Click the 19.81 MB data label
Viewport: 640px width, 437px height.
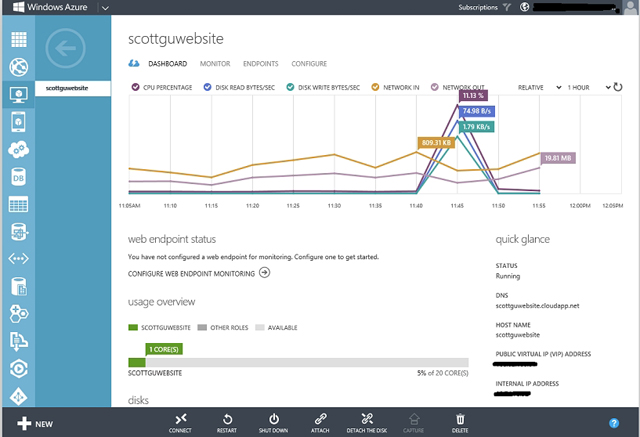tap(558, 158)
